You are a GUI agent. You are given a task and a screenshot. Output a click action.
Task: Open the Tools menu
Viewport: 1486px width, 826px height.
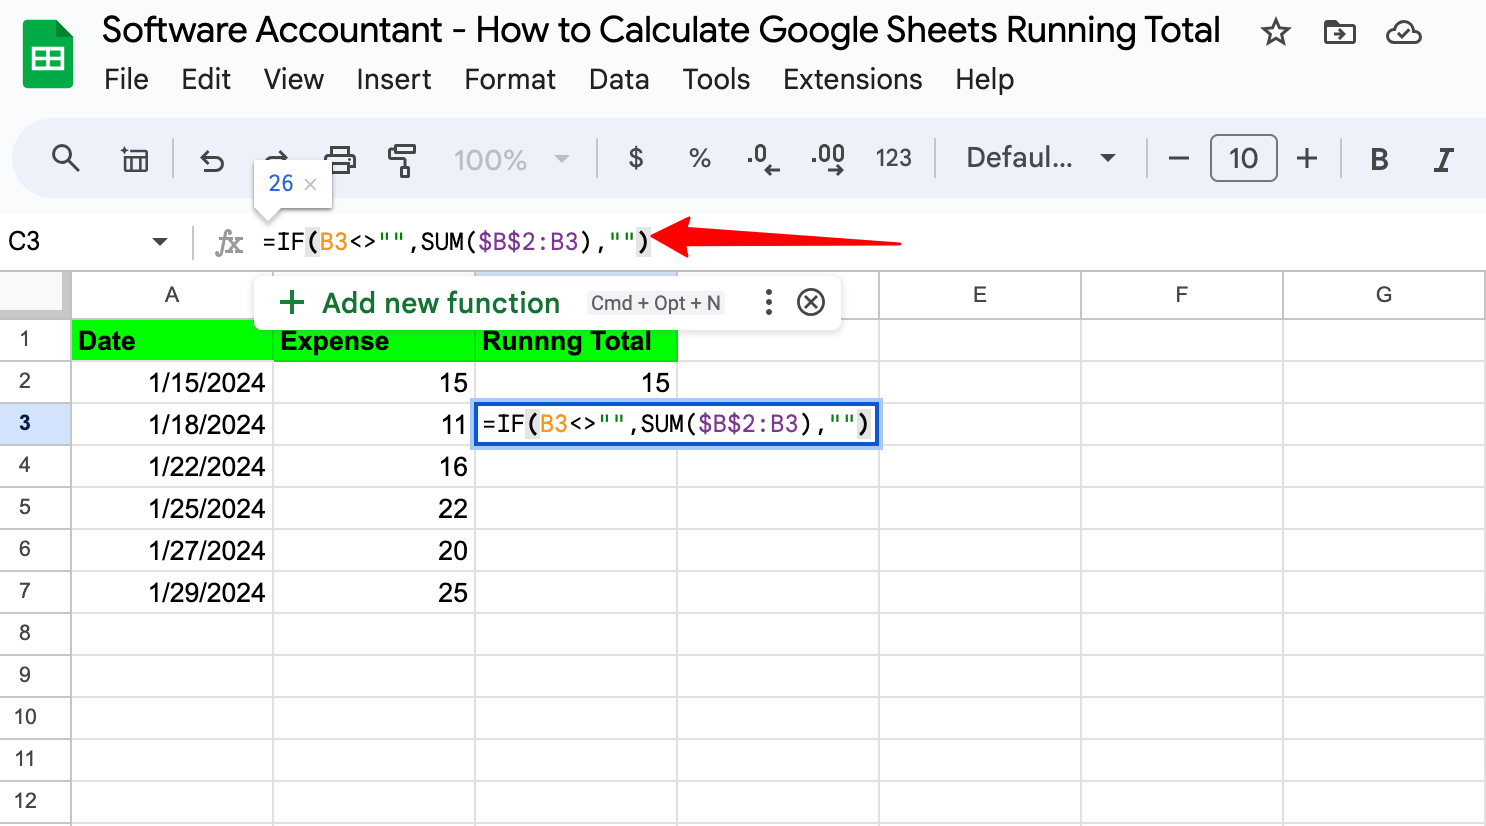click(716, 79)
